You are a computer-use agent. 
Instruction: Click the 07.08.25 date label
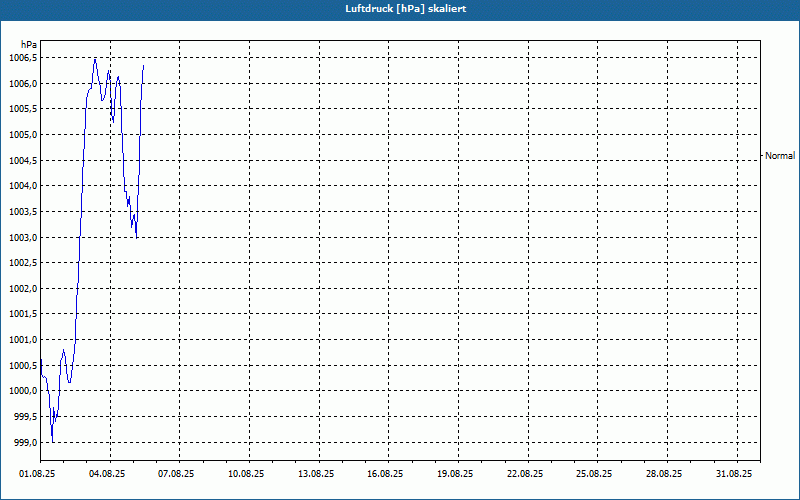pos(176,474)
